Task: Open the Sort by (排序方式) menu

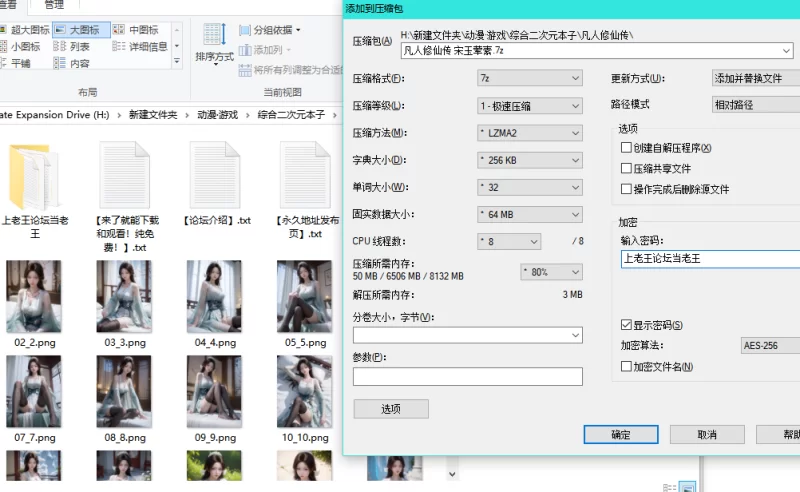Action: (x=214, y=44)
